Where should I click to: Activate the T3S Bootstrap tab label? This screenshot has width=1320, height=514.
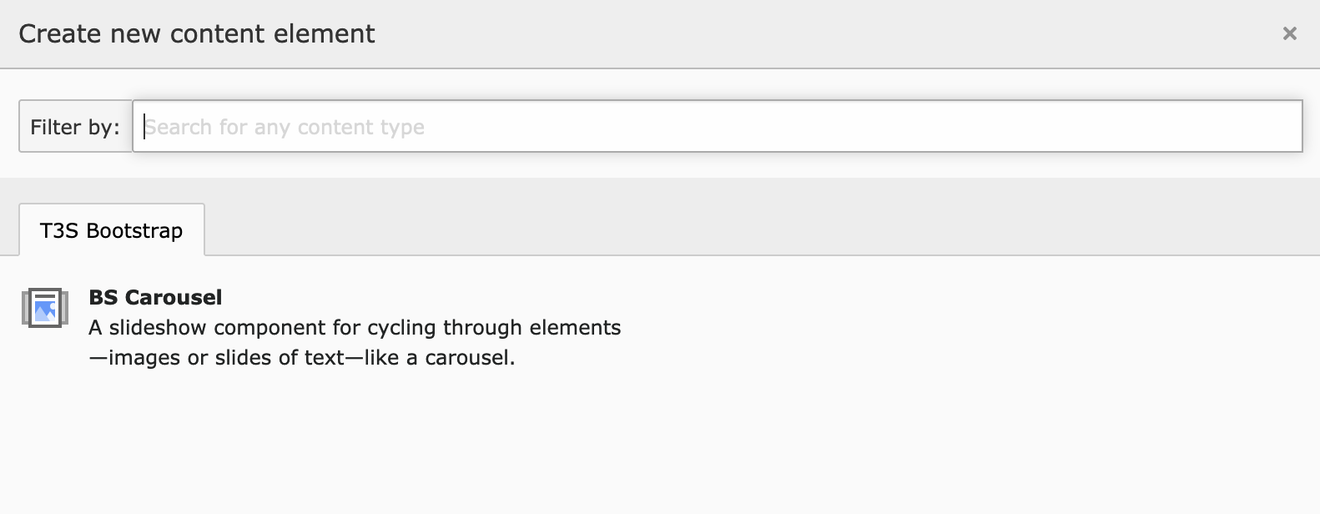click(x=111, y=231)
